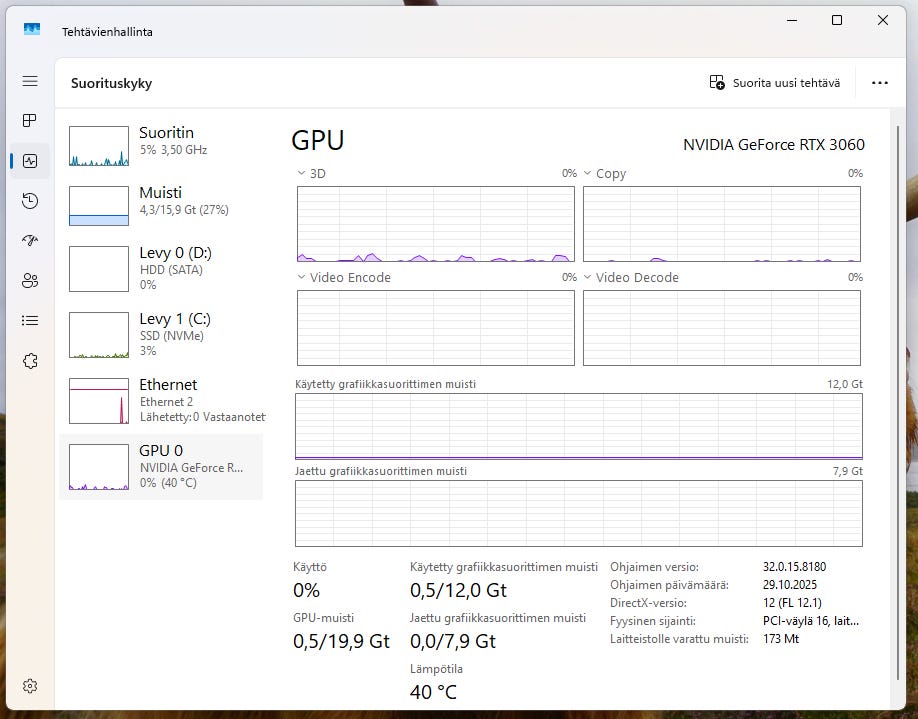Click Käytetty grafiikkasuorittimen muisti graph
918x719 pixels.
click(578, 426)
